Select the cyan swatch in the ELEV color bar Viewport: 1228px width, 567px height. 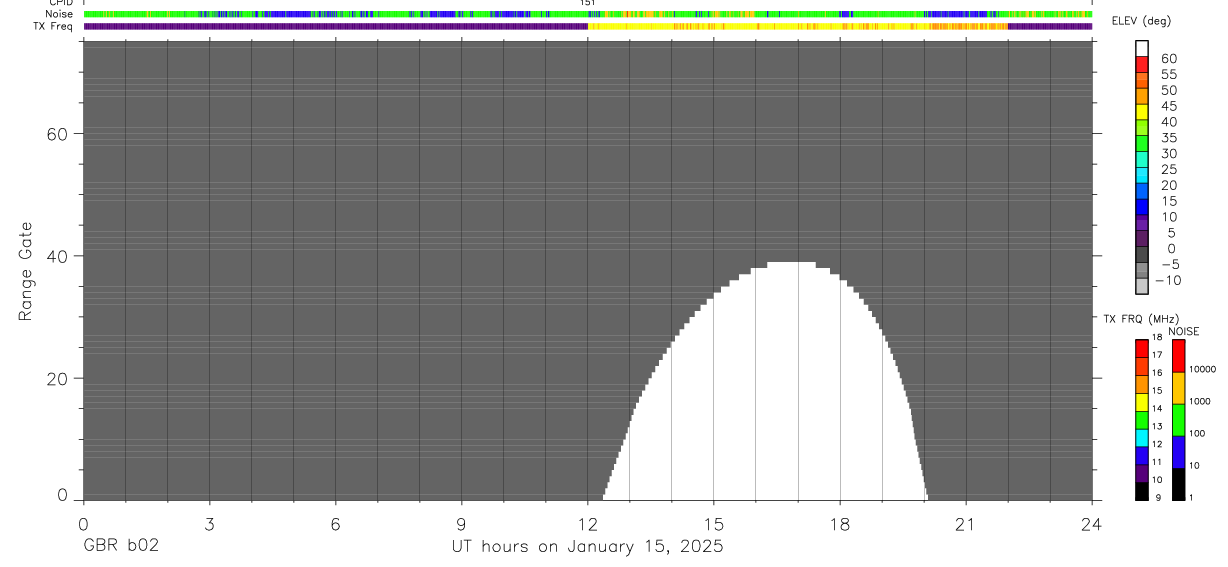tap(1142, 175)
